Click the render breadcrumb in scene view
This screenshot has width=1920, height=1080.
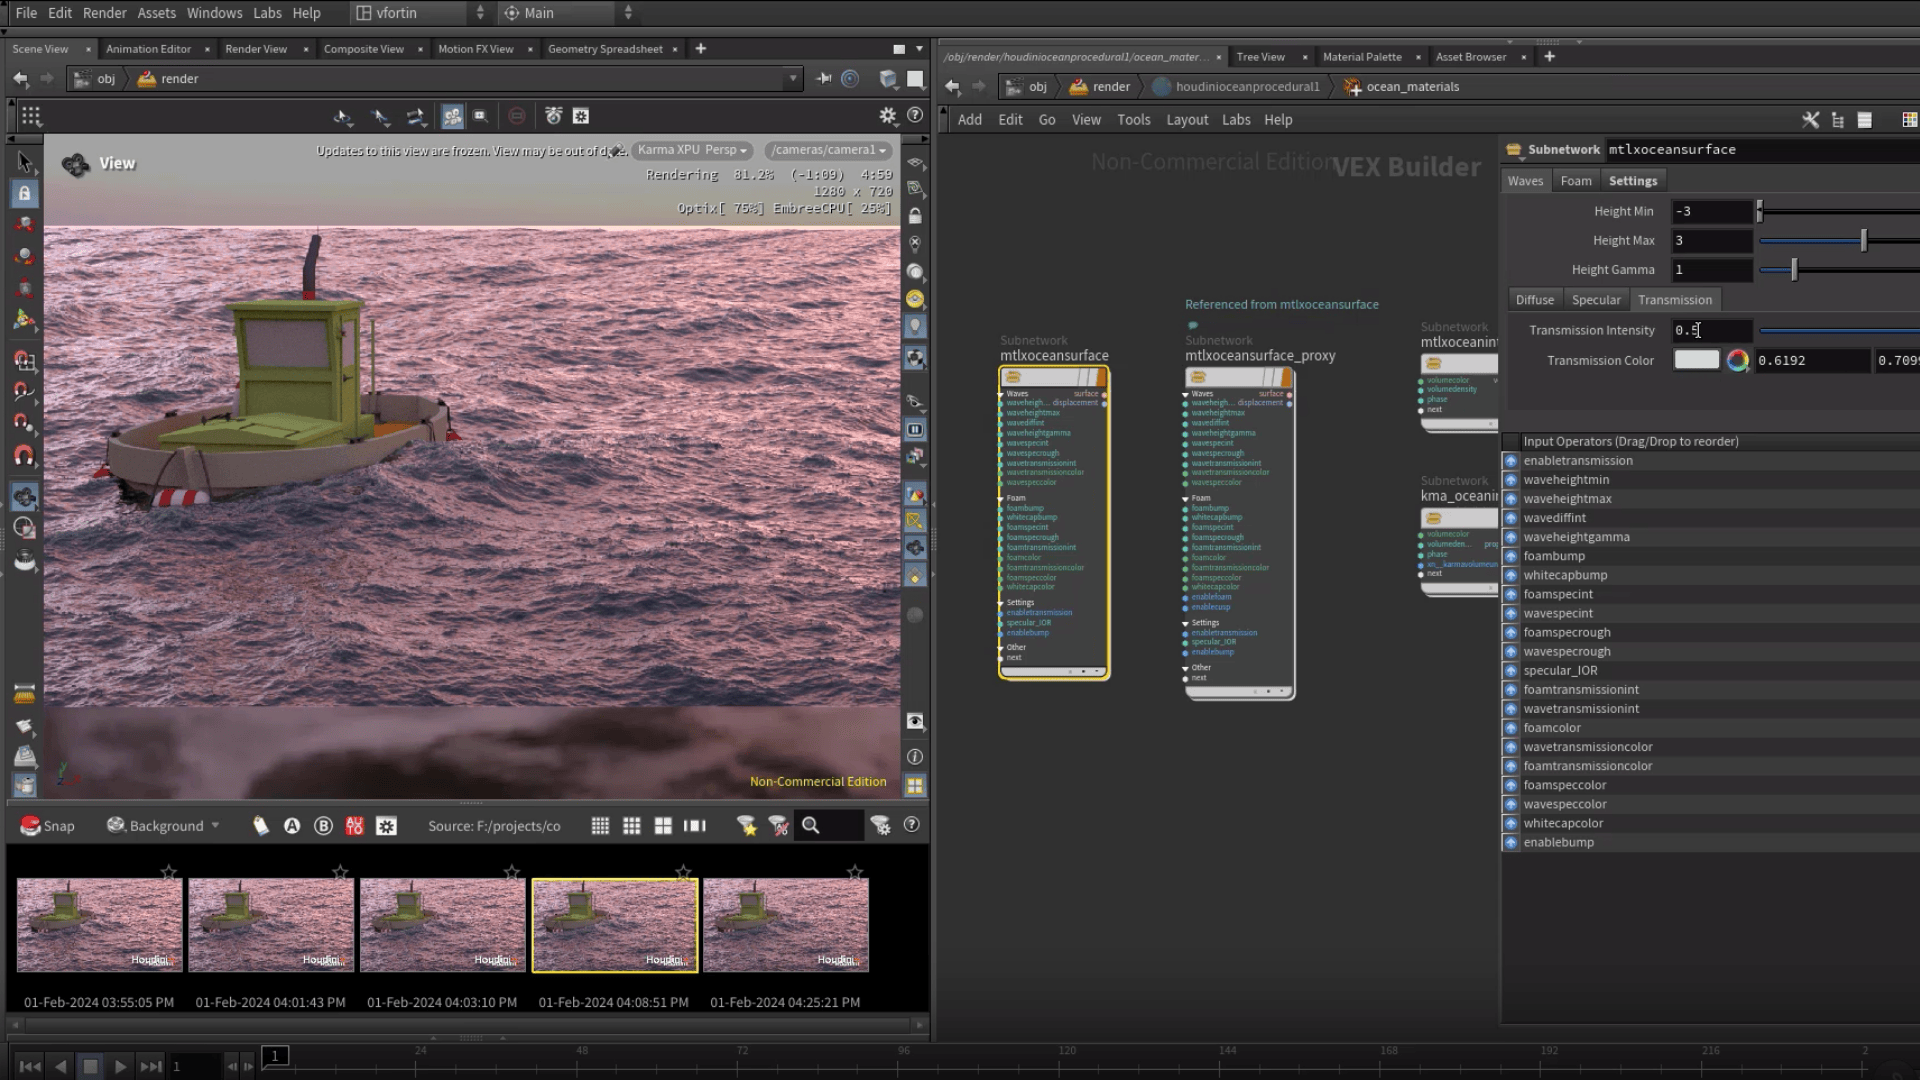click(168, 79)
